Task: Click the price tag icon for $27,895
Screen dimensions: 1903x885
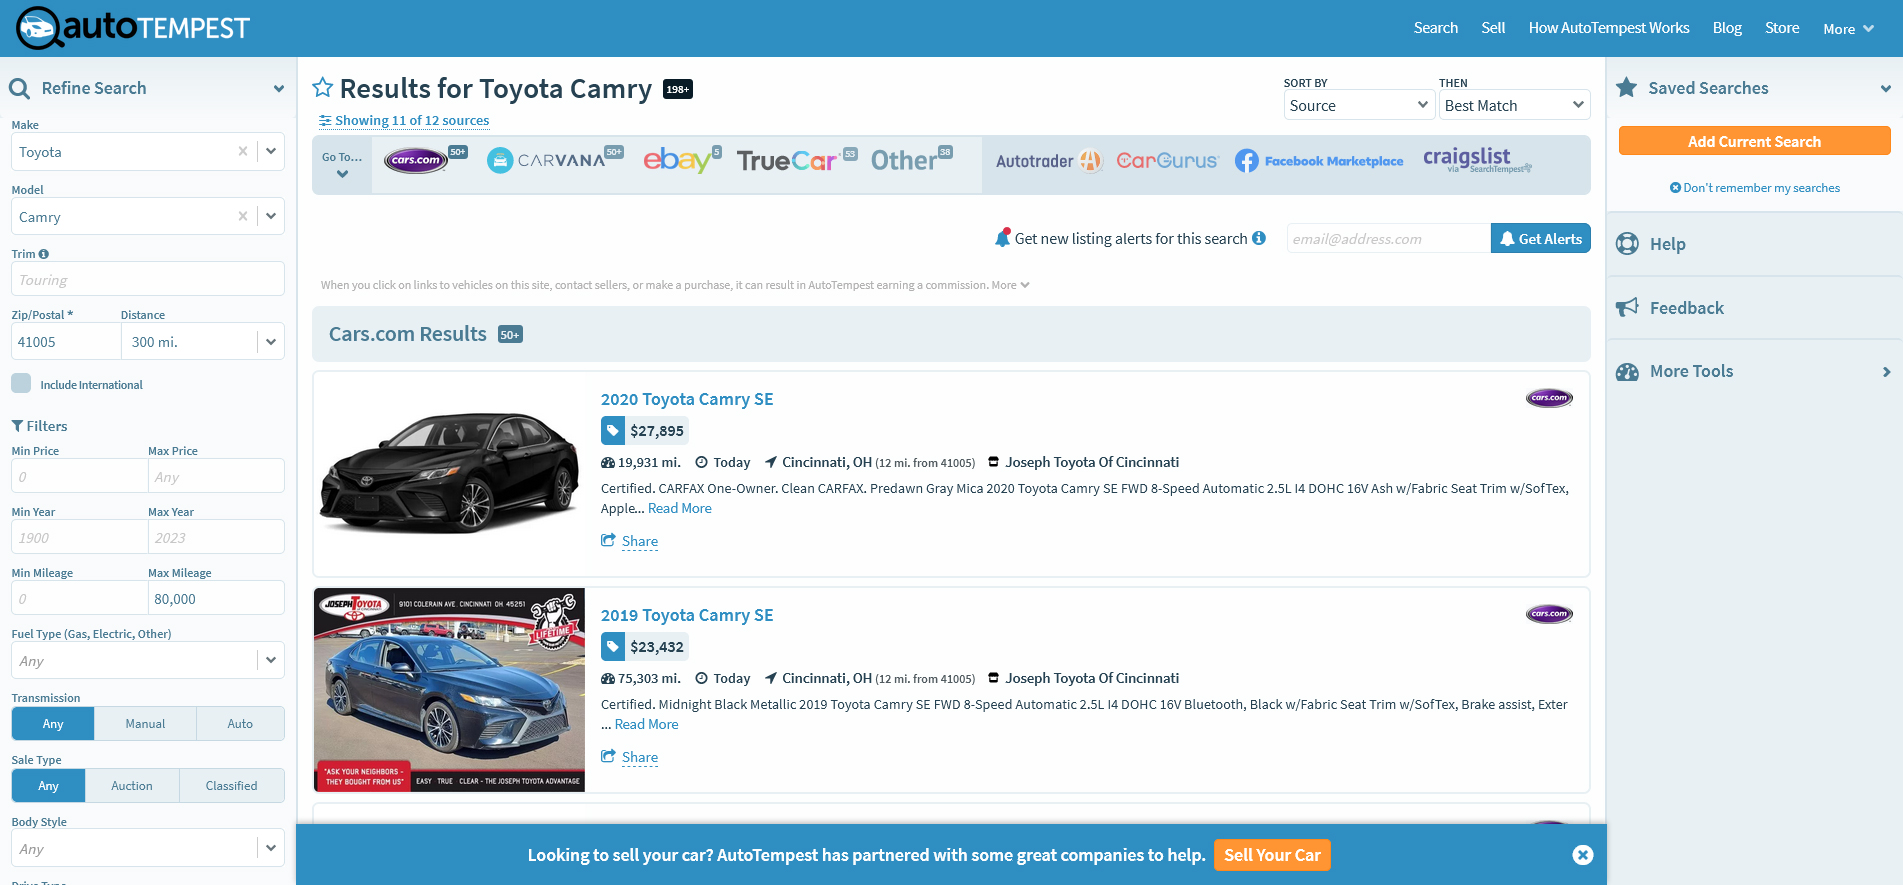Action: pyautogui.click(x=613, y=431)
